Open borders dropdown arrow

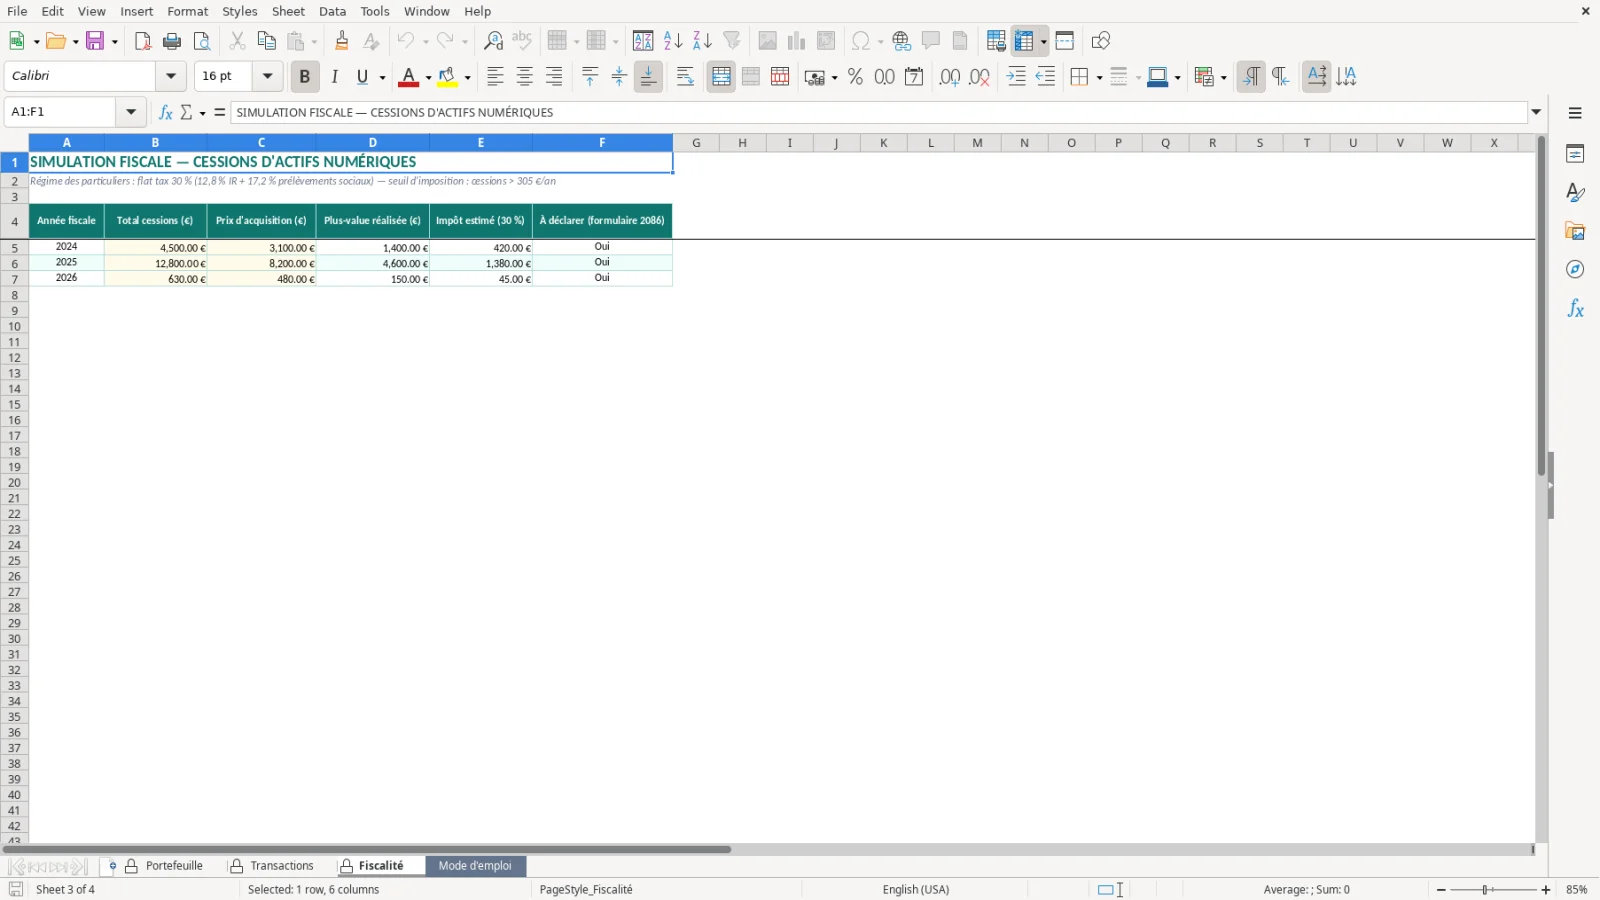[x=1099, y=77]
